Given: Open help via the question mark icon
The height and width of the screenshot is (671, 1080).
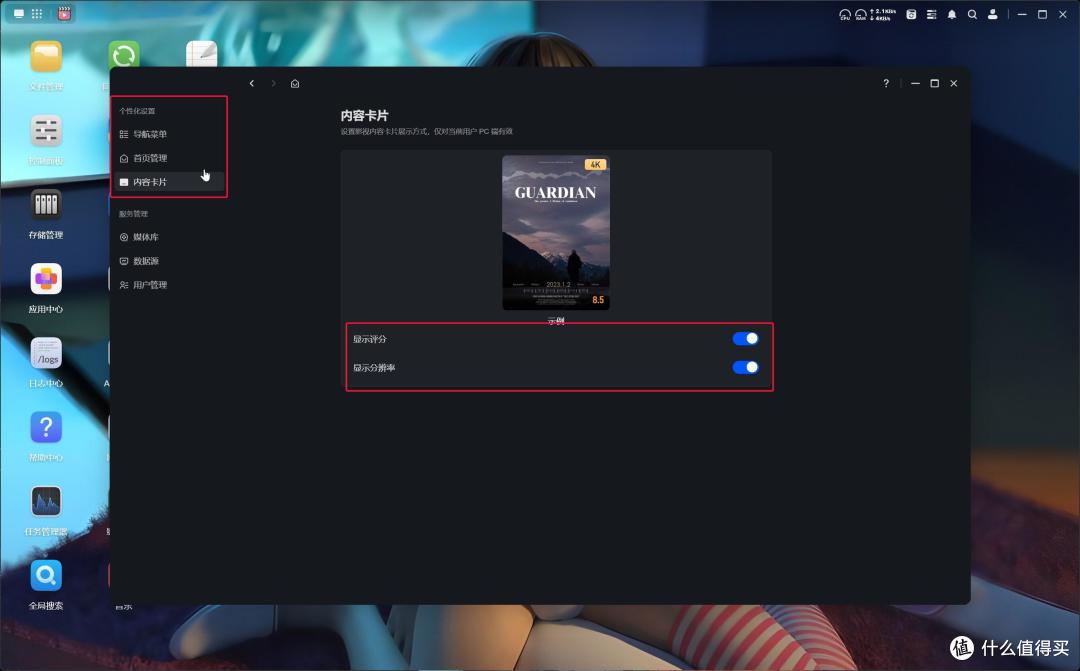Looking at the screenshot, I should pyautogui.click(x=886, y=83).
